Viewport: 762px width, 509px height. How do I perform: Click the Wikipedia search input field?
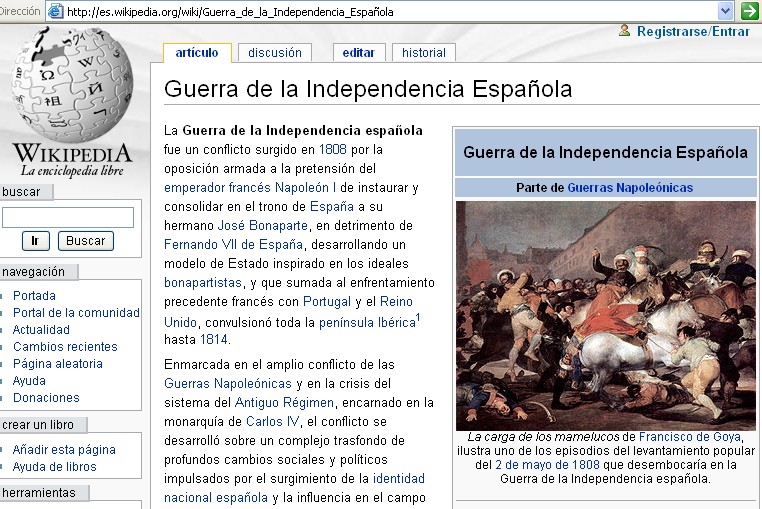click(68, 217)
